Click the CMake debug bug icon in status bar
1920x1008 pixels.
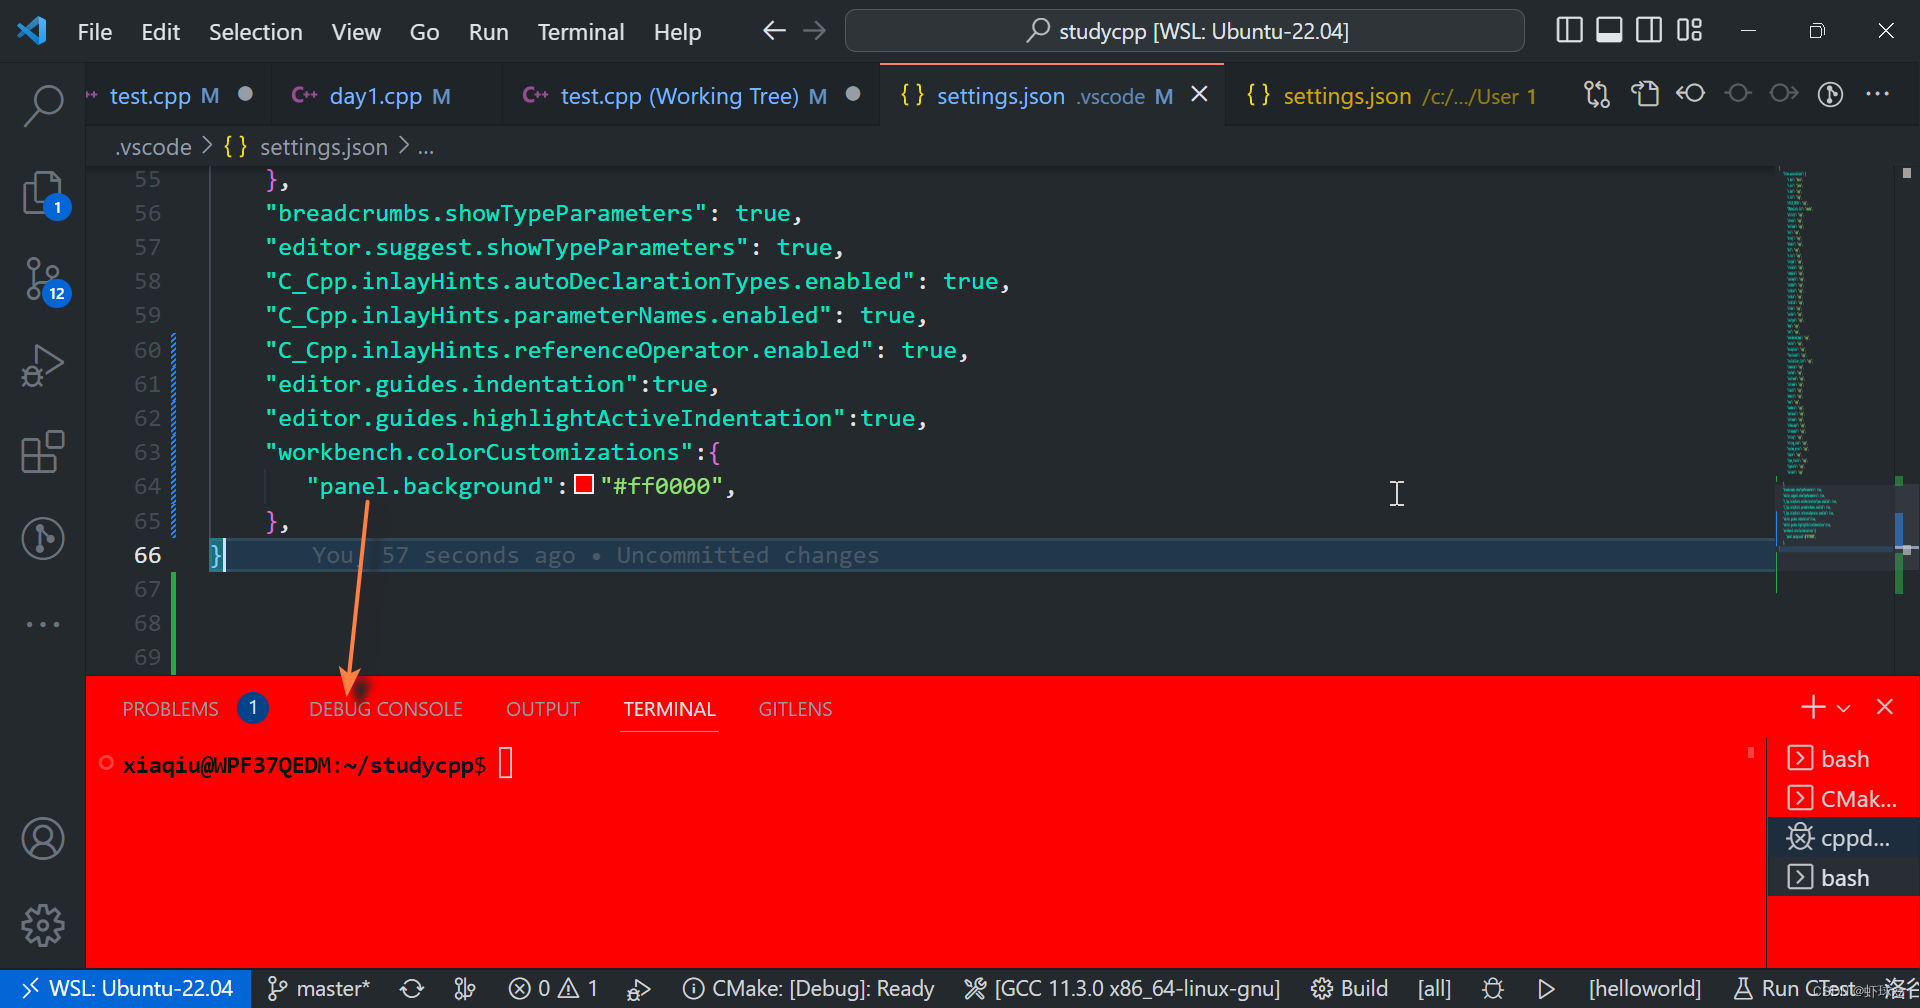click(x=1493, y=989)
